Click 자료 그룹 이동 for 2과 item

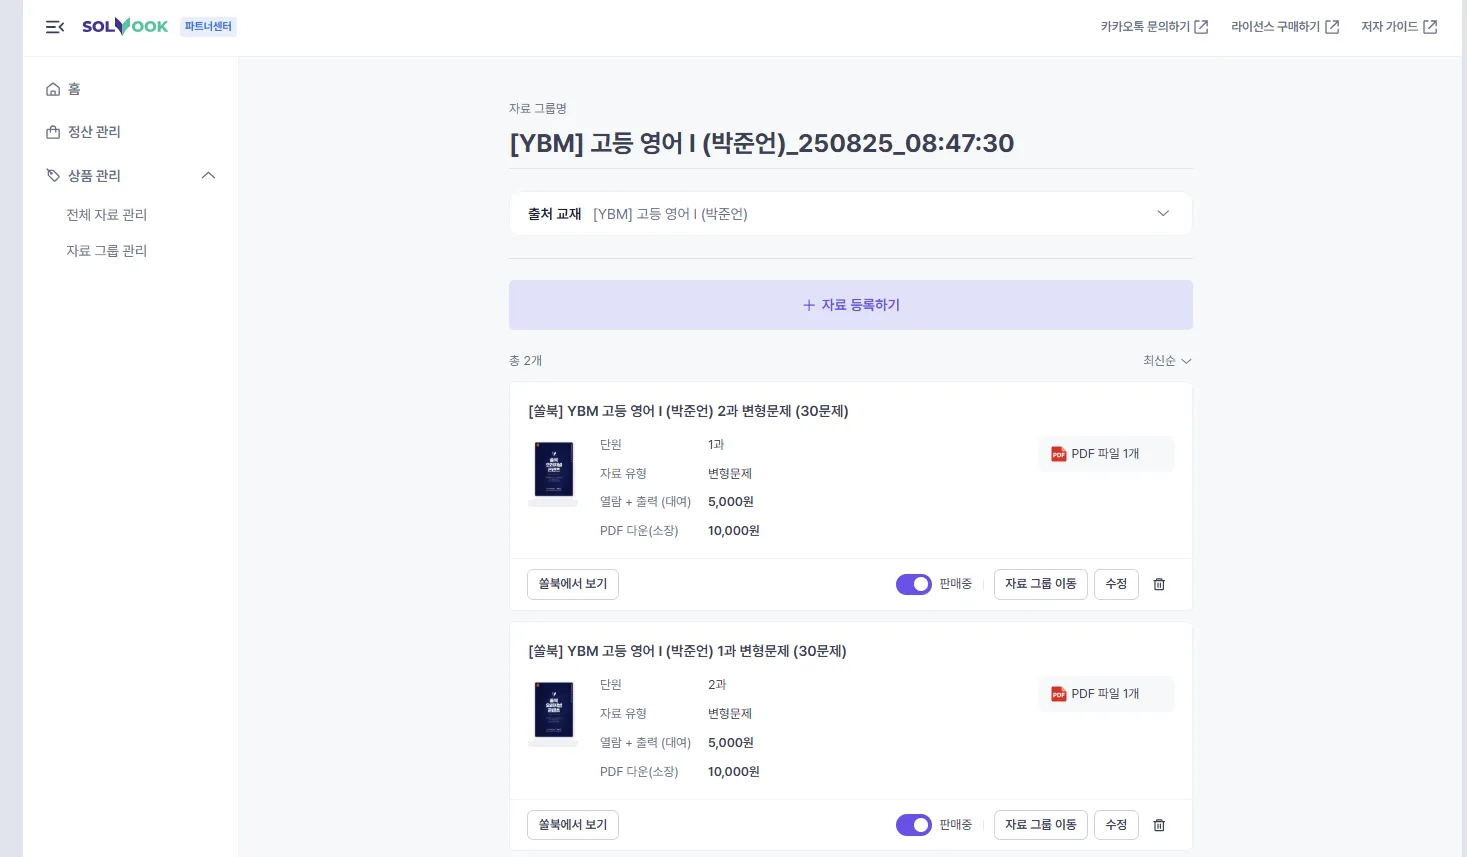(x=1041, y=584)
